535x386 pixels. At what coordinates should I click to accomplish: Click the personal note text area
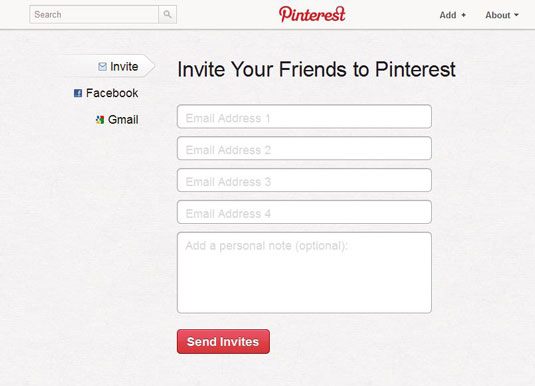point(304,273)
